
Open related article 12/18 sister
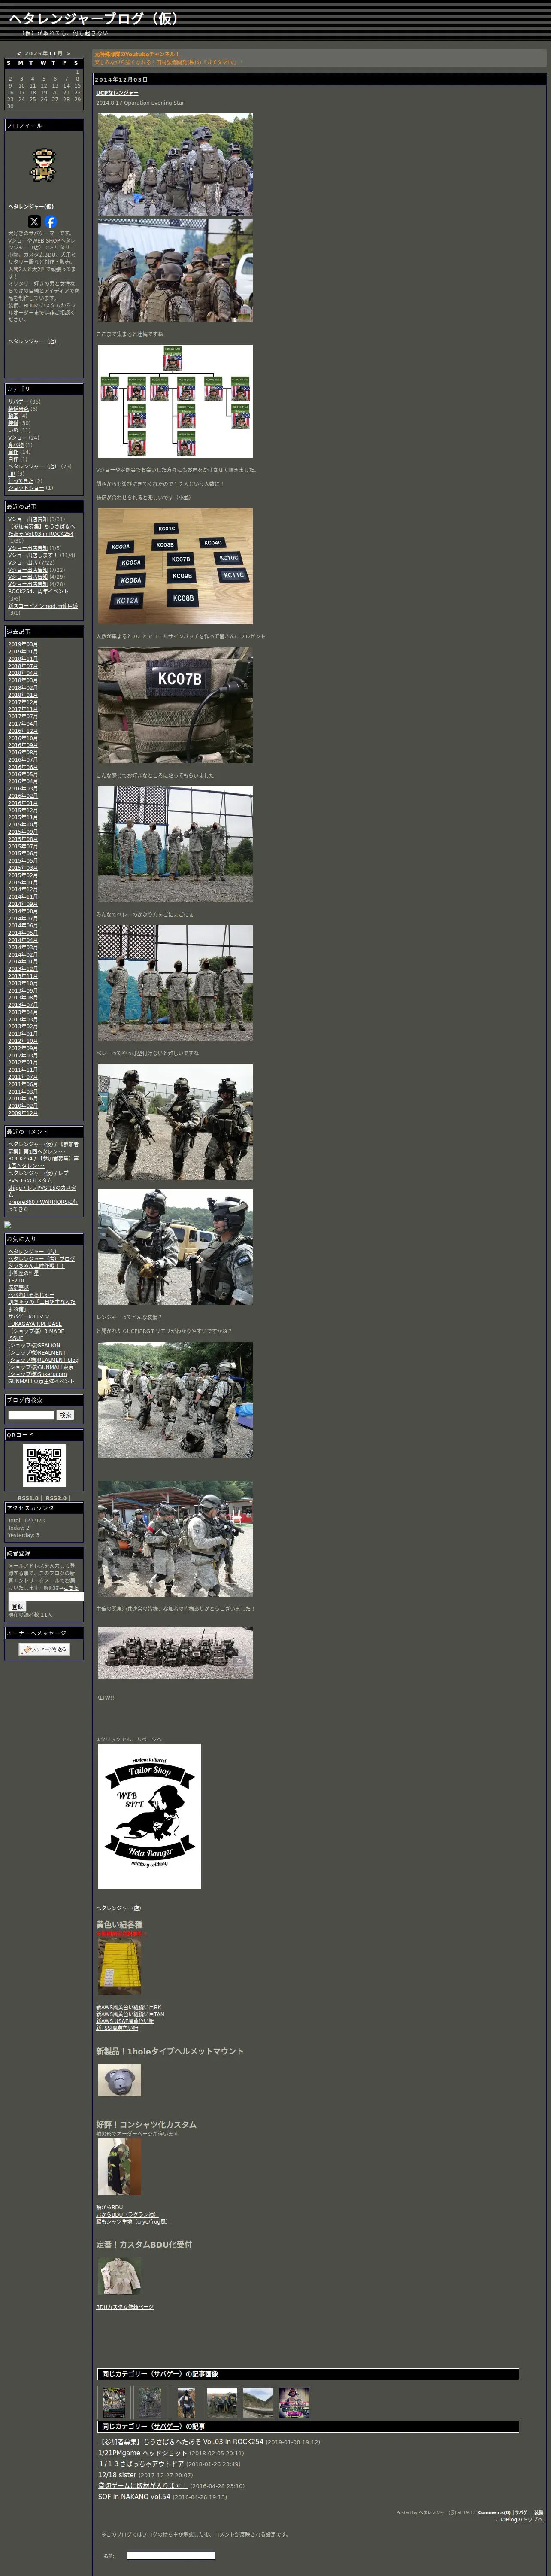pos(117,2475)
